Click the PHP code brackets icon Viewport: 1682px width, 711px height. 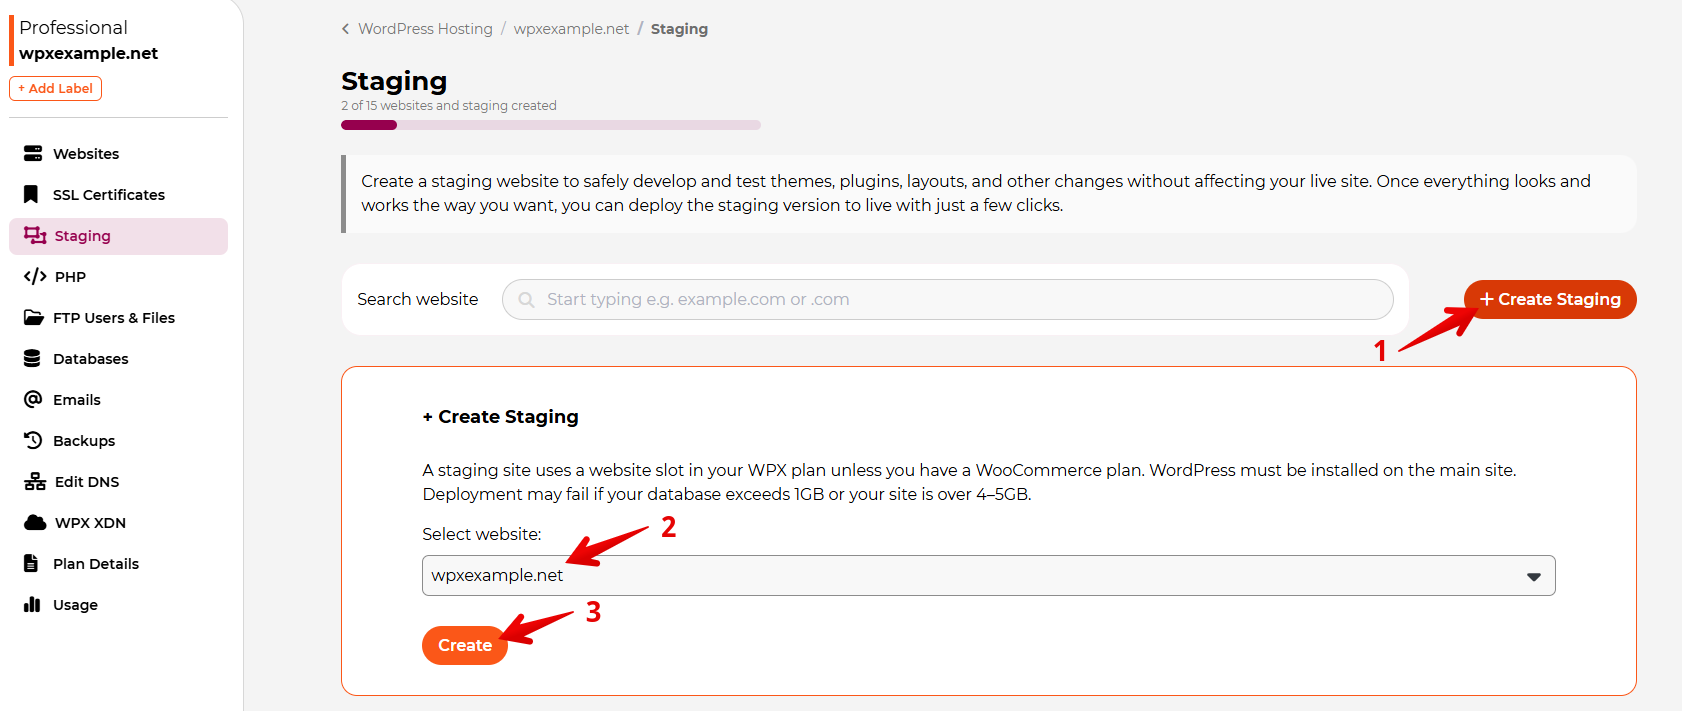click(35, 276)
